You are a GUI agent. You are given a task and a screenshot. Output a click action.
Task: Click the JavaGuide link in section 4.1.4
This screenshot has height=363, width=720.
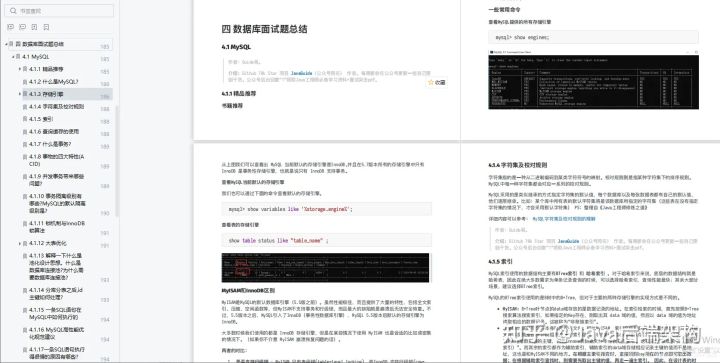pyautogui.click(x=568, y=241)
